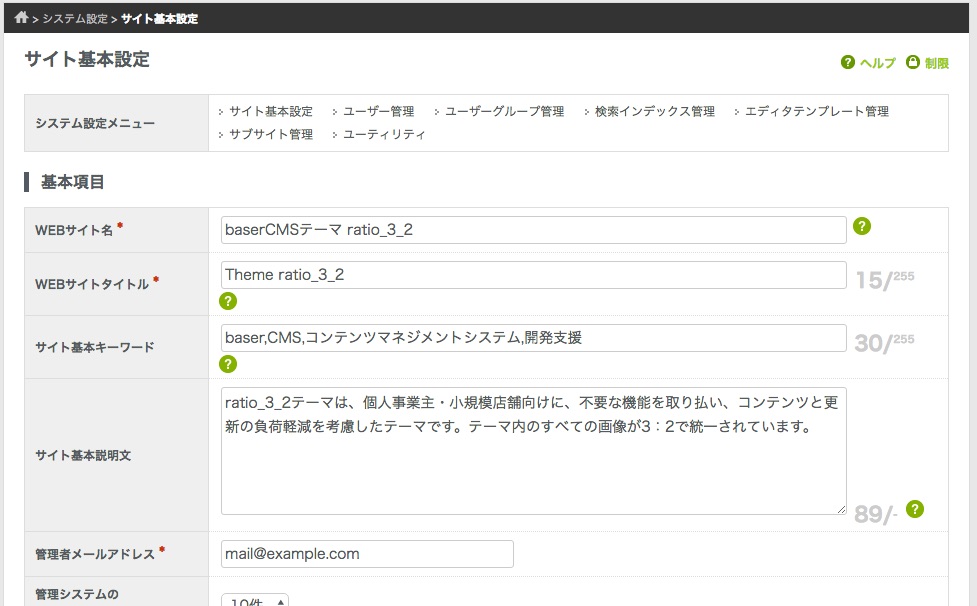The height and width of the screenshot is (606, 977).
Task: Click the 89/- character counter
Action: [x=875, y=514]
